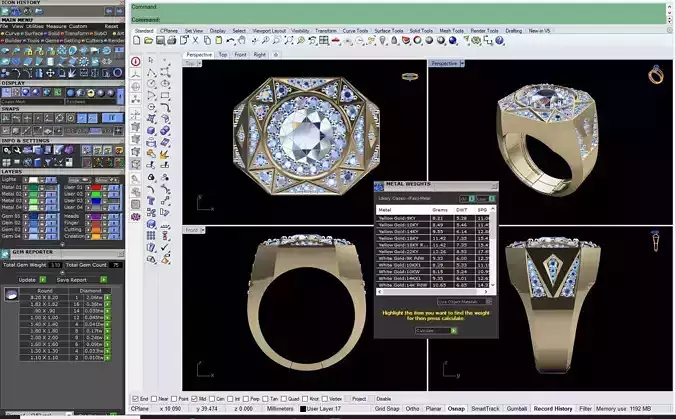Image resolution: width=676 pixels, height=419 pixels.
Task: Collapse the arrow under Total Gem Weight
Action: tap(62, 272)
